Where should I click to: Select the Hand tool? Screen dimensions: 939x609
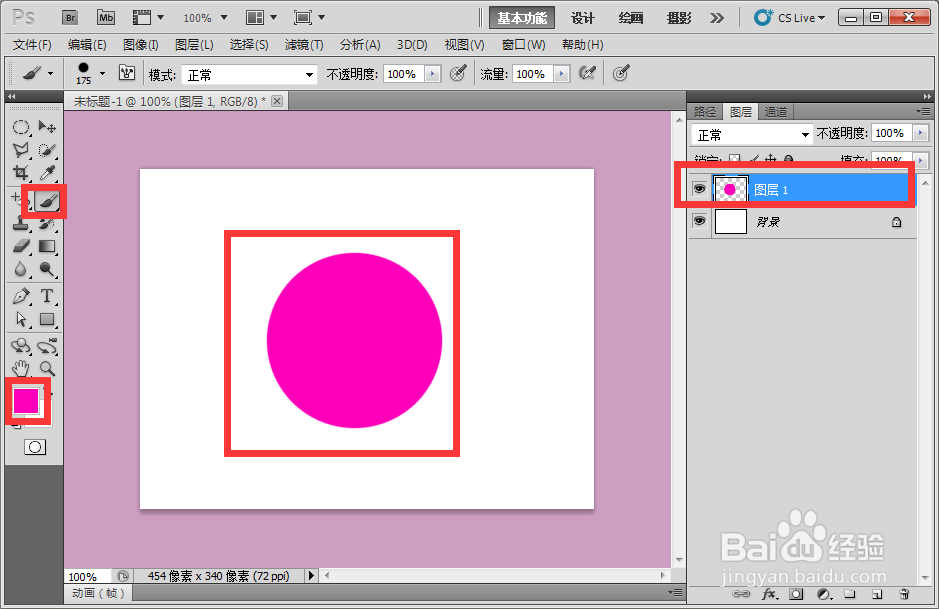click(21, 368)
